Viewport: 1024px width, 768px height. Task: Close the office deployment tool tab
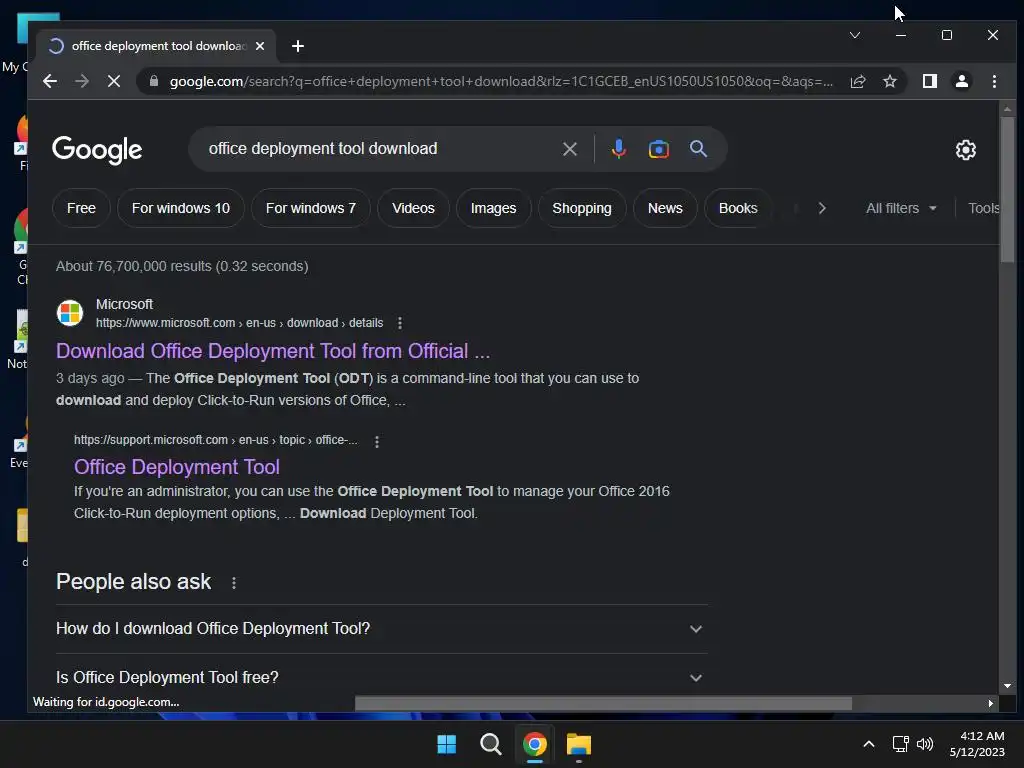point(260,46)
